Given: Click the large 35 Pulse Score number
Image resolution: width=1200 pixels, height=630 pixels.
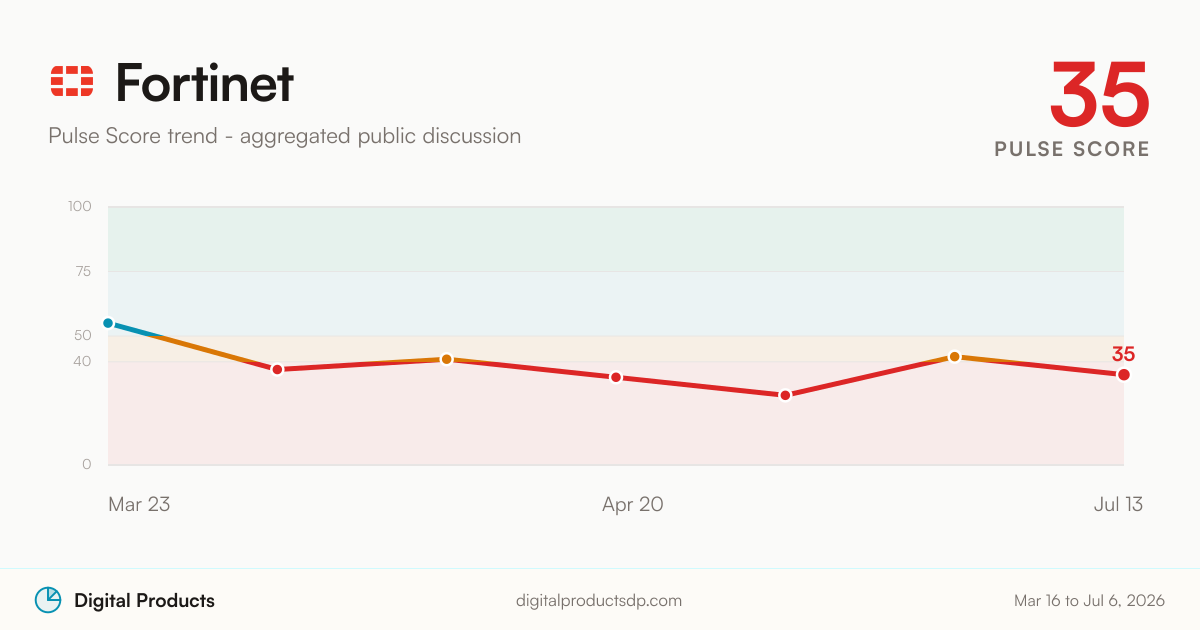Looking at the screenshot, I should pyautogui.click(x=1099, y=94).
